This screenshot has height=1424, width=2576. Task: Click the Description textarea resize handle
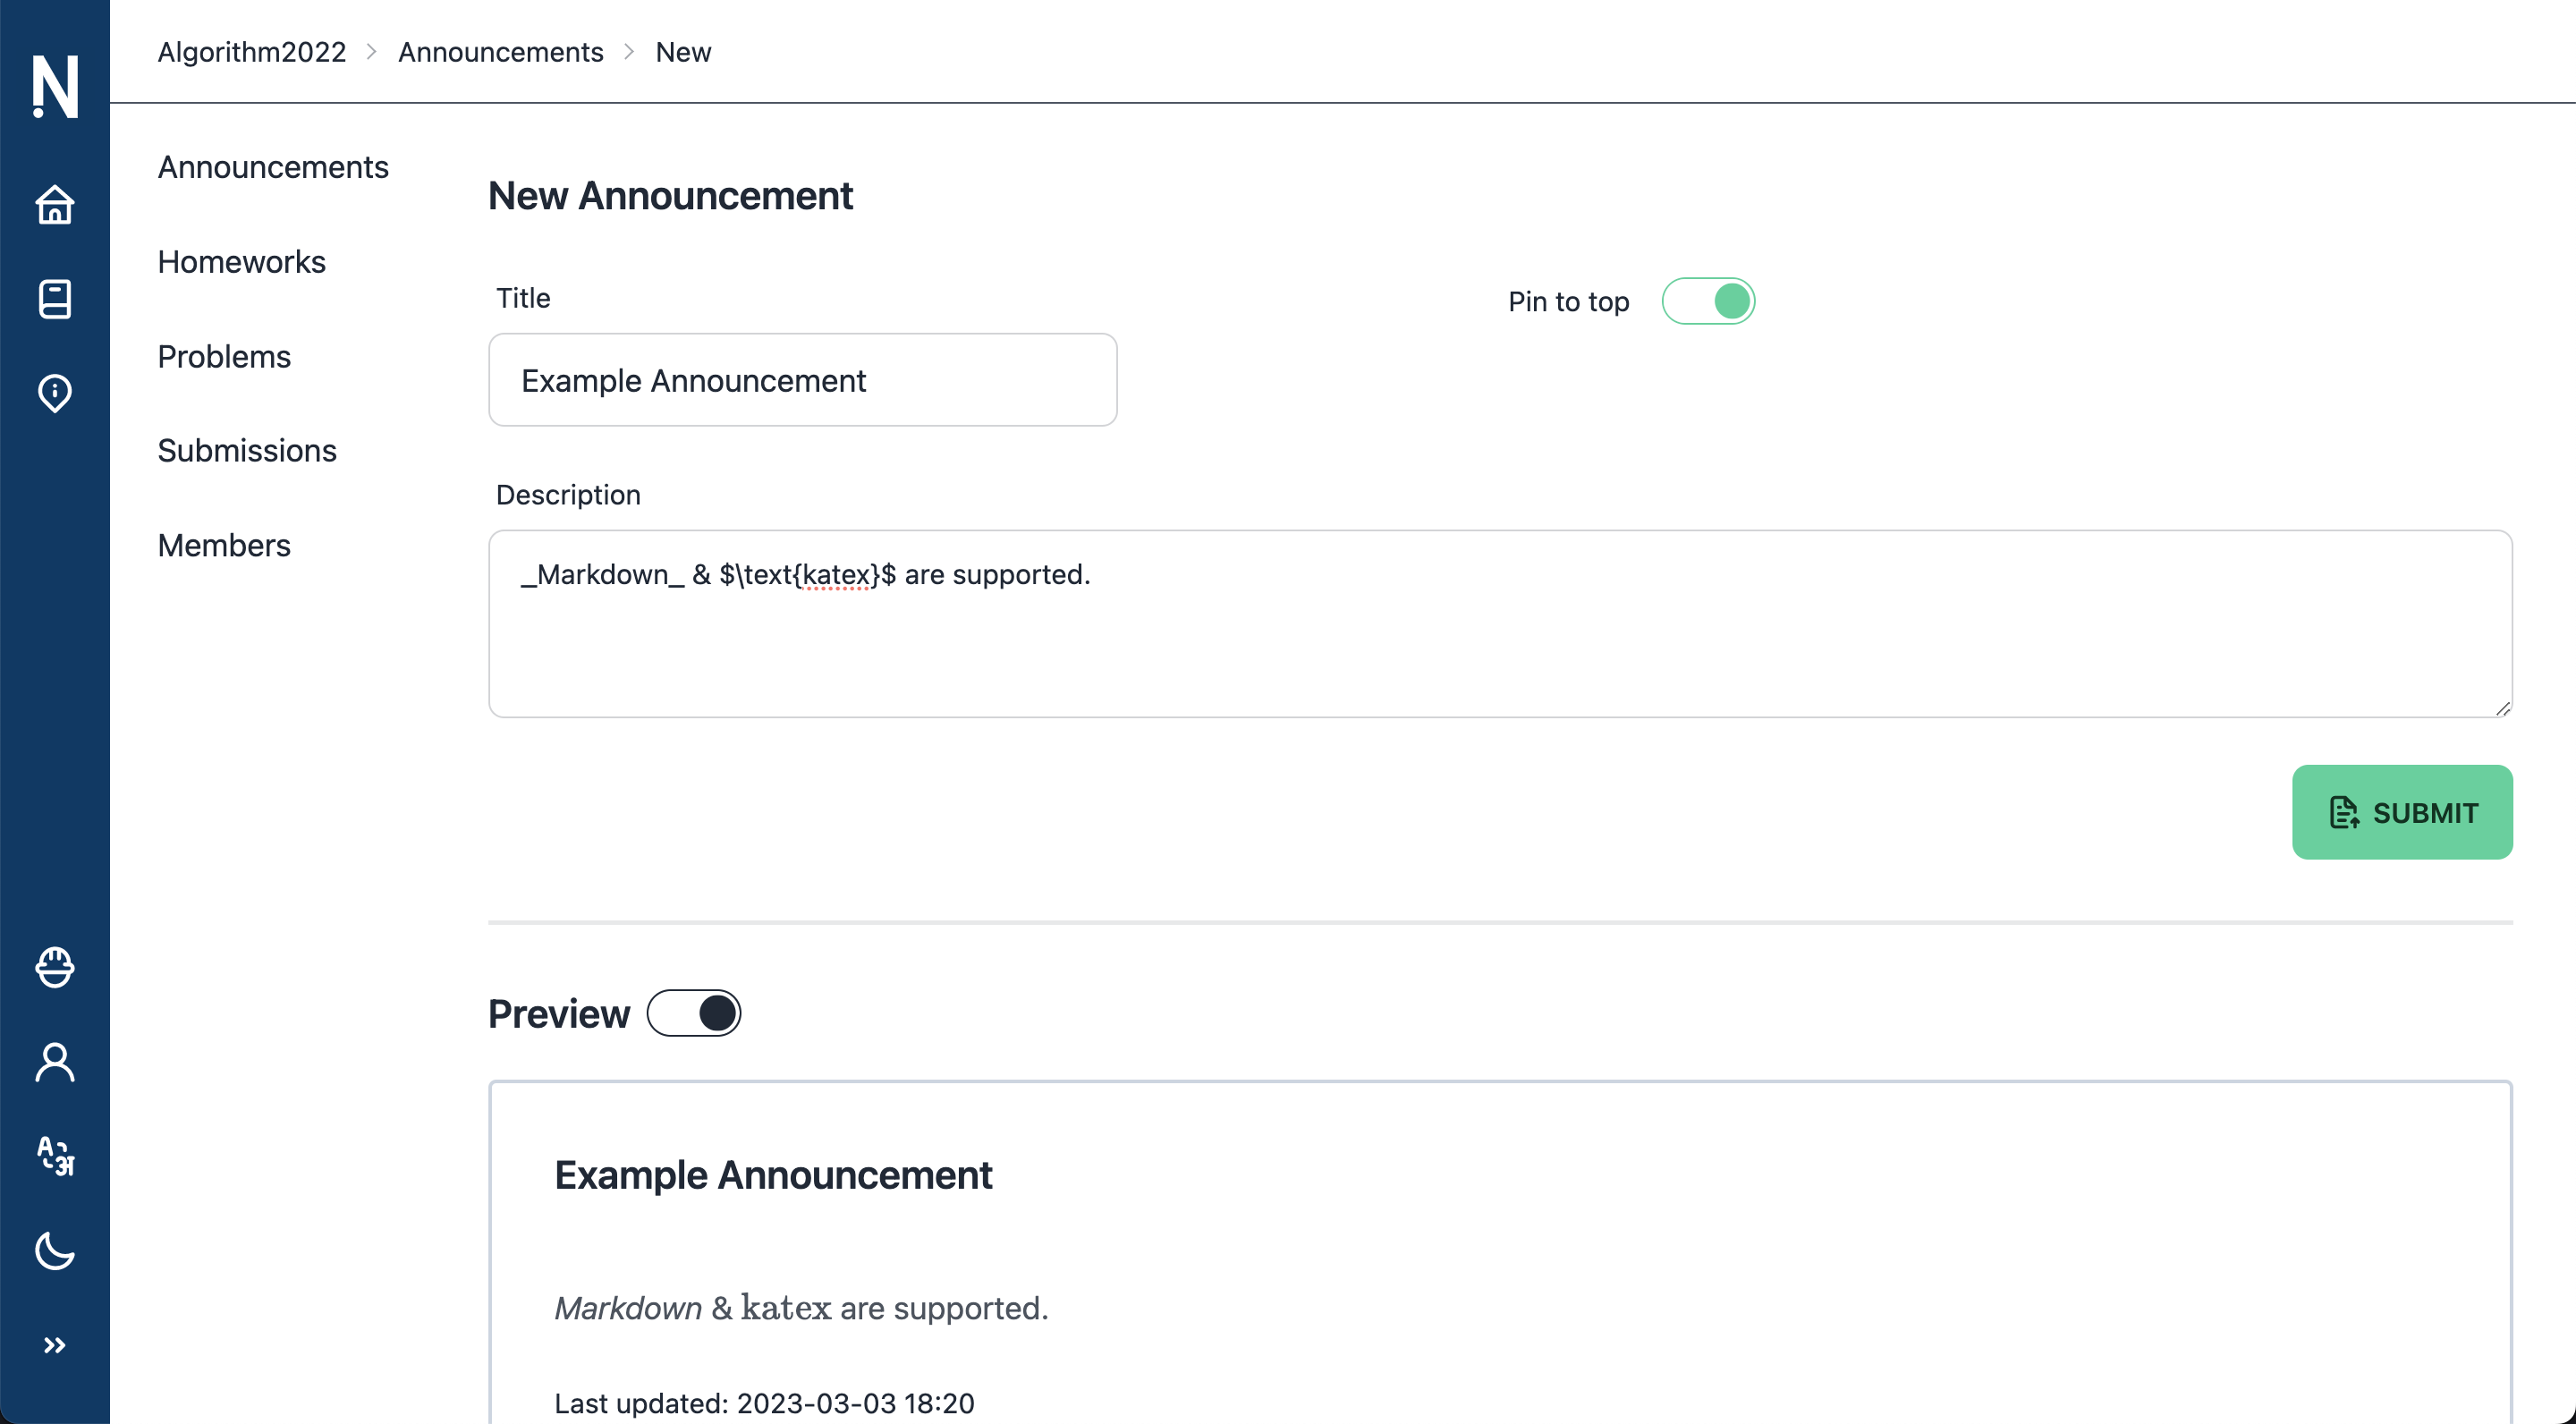pyautogui.click(x=2502, y=708)
